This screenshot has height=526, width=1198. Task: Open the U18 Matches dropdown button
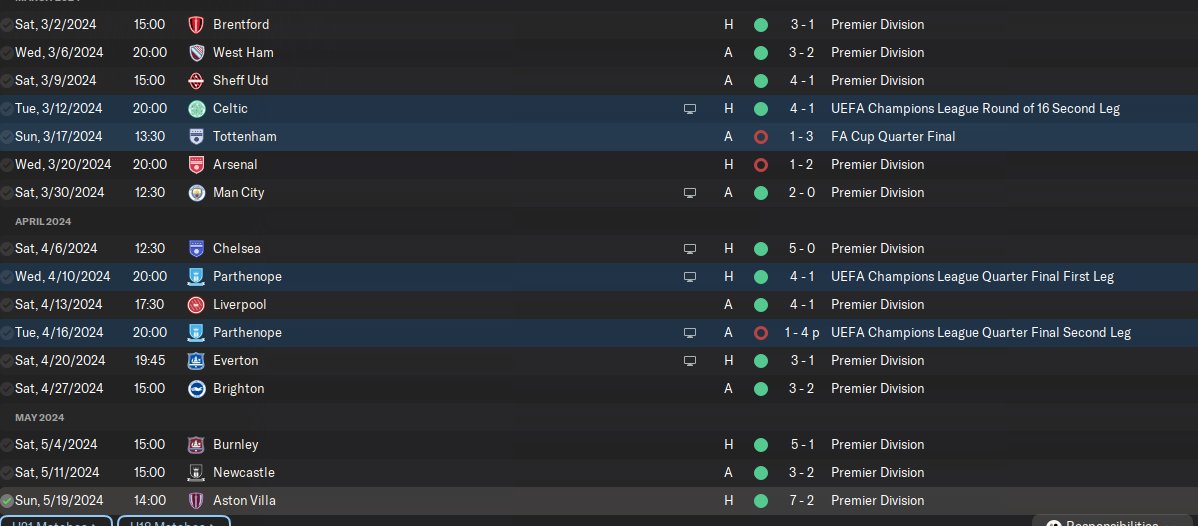(x=174, y=521)
